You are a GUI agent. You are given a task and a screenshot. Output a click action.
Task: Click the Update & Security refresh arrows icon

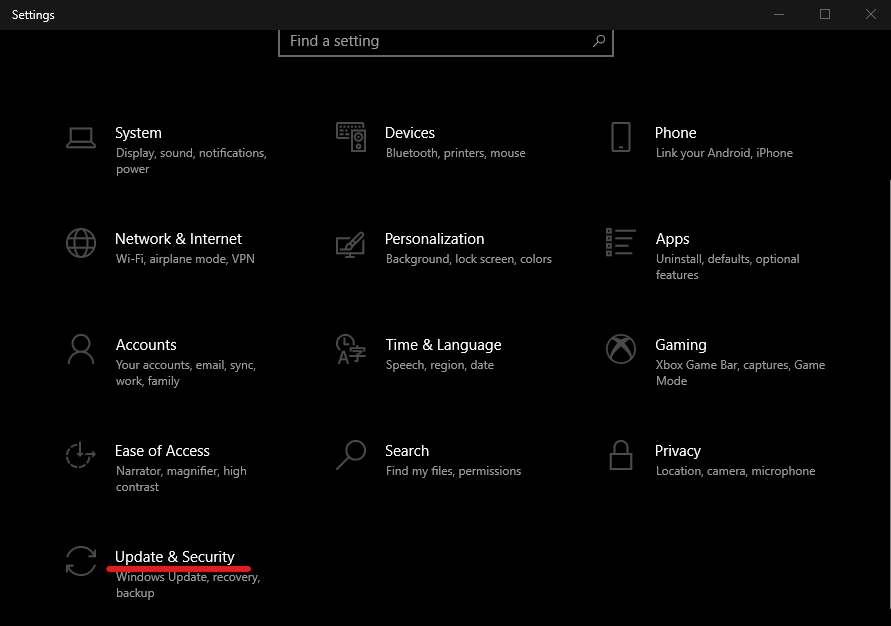tap(81, 561)
